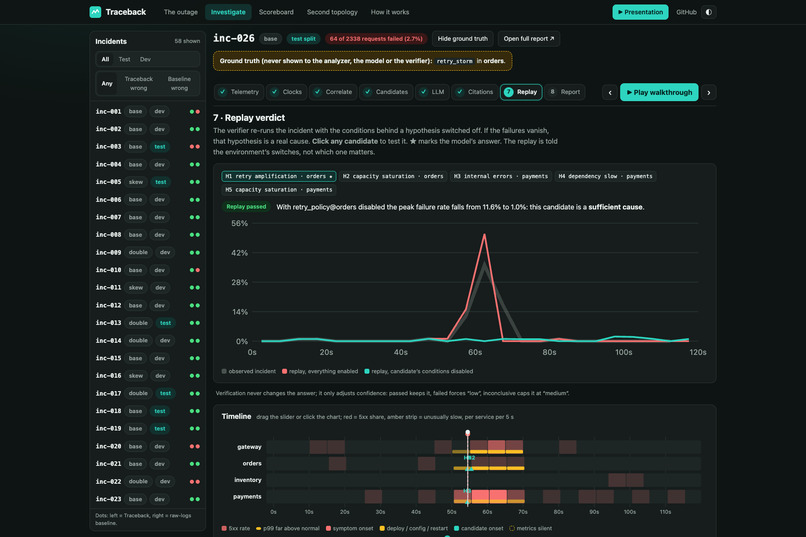The height and width of the screenshot is (537, 806).
Task: Click the observed incident legend entry
Action: [x=248, y=371]
